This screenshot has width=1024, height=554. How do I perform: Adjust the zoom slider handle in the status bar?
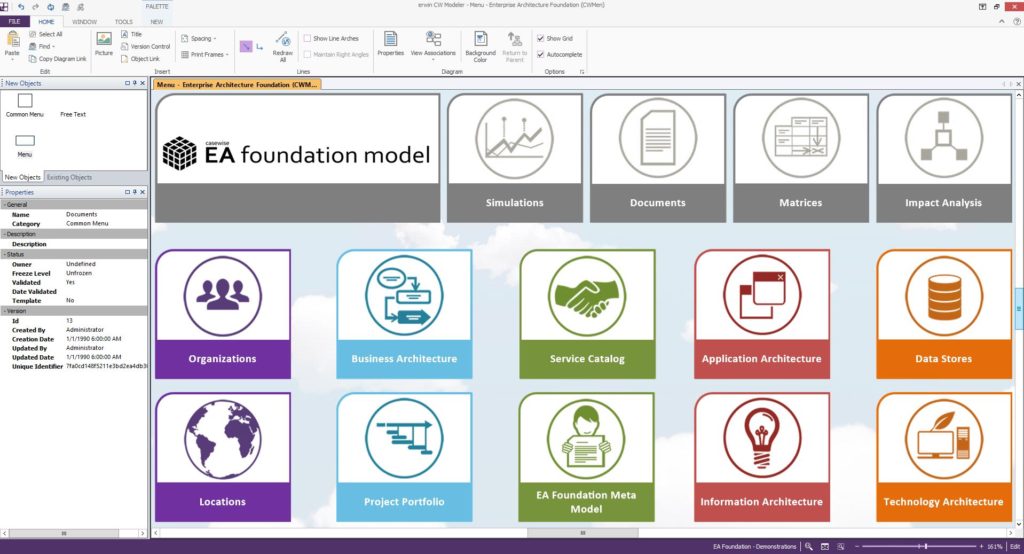(926, 546)
